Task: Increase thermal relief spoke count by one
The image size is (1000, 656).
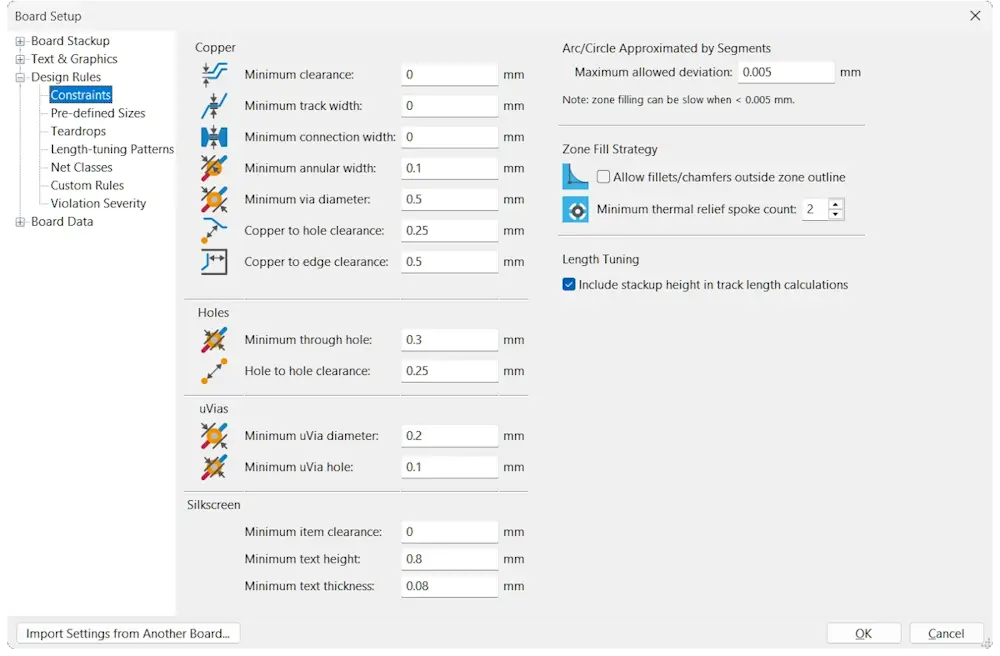Action: pyautogui.click(x=837, y=204)
